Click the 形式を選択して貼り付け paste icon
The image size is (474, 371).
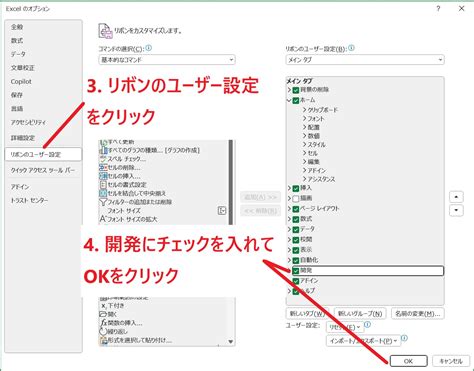pos(103,340)
